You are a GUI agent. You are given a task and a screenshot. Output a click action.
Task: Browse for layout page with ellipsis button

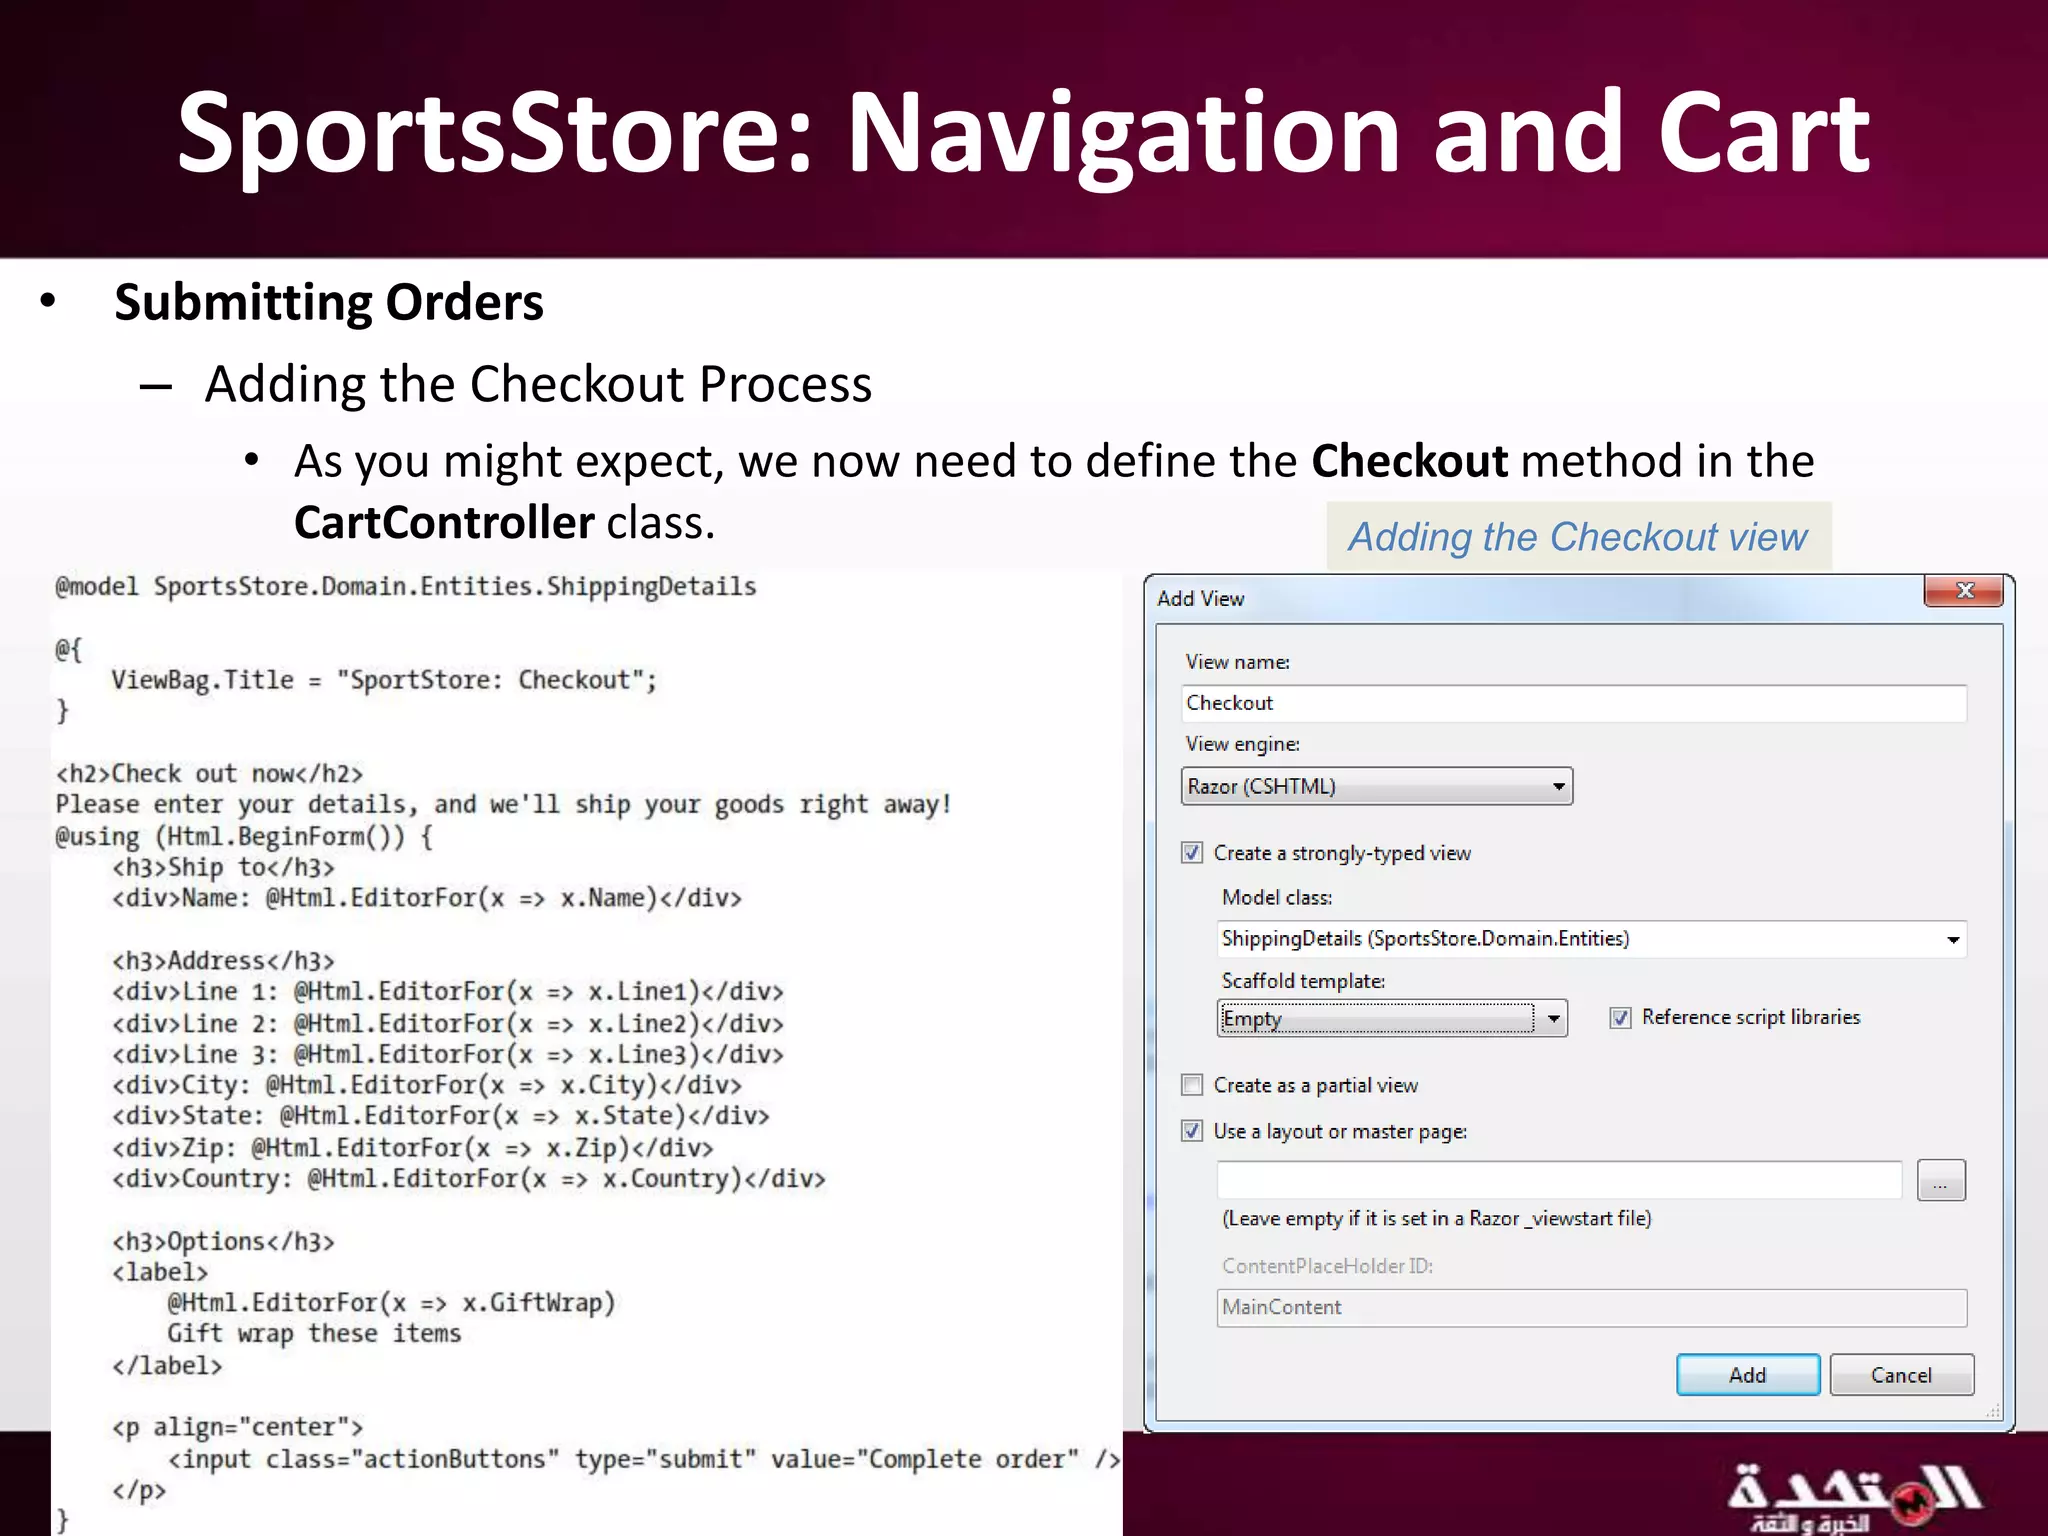(x=1941, y=1180)
